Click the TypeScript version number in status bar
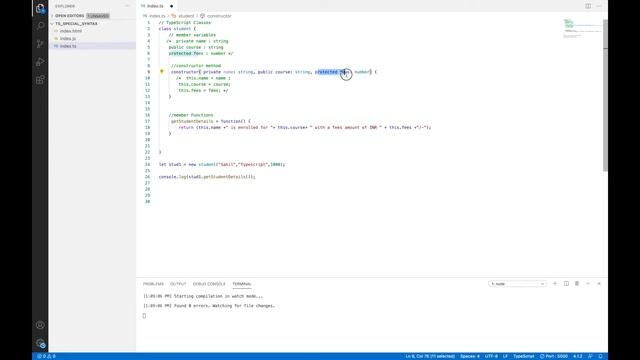The width and height of the screenshot is (640, 360). [x=578, y=356]
